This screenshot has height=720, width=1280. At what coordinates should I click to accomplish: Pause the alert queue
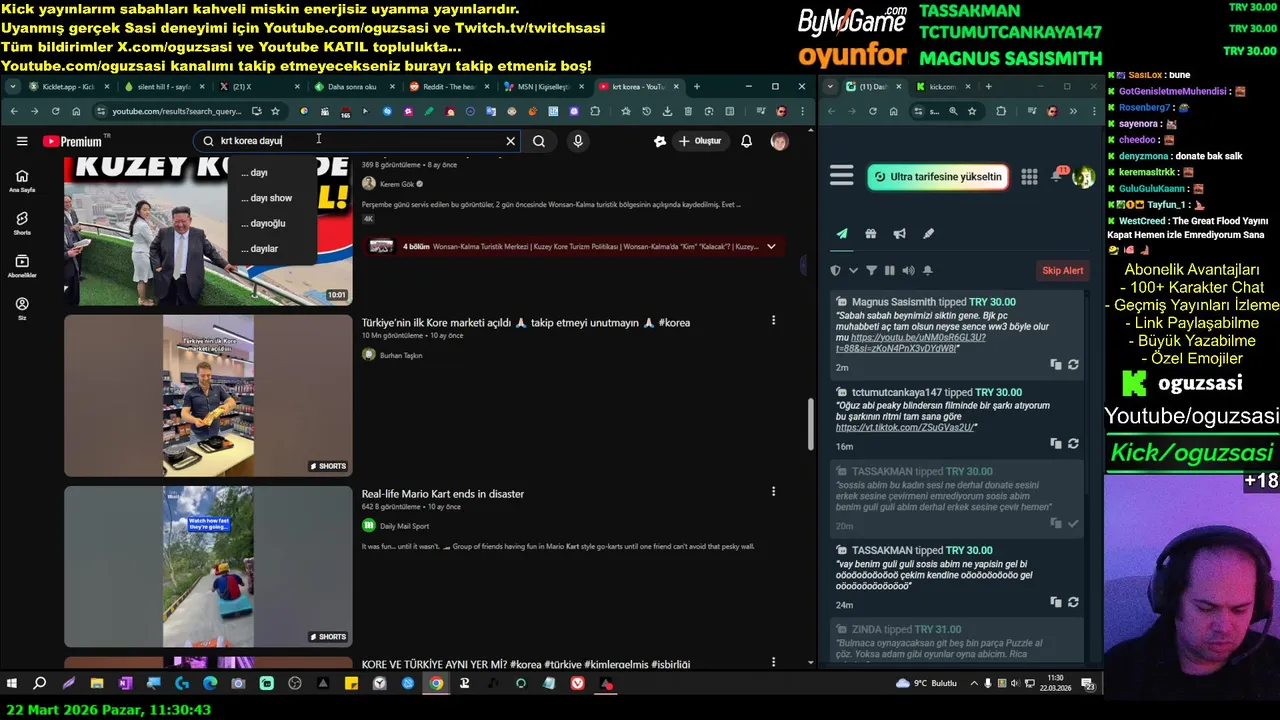pyautogui.click(x=889, y=270)
